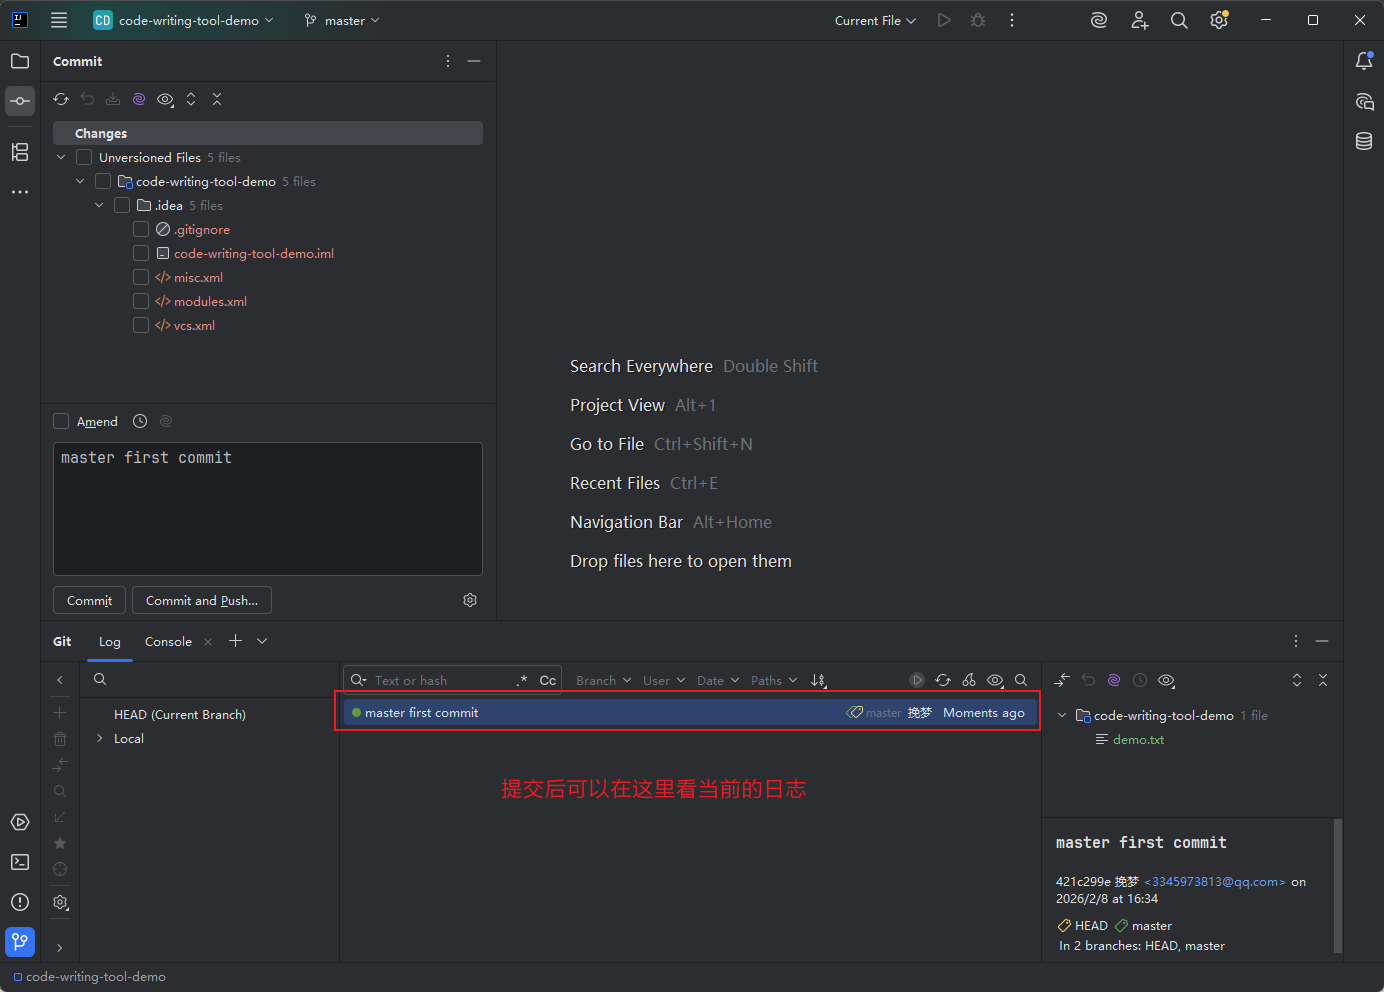Open the project name dropdown
The width and height of the screenshot is (1384, 992).
tap(184, 20)
